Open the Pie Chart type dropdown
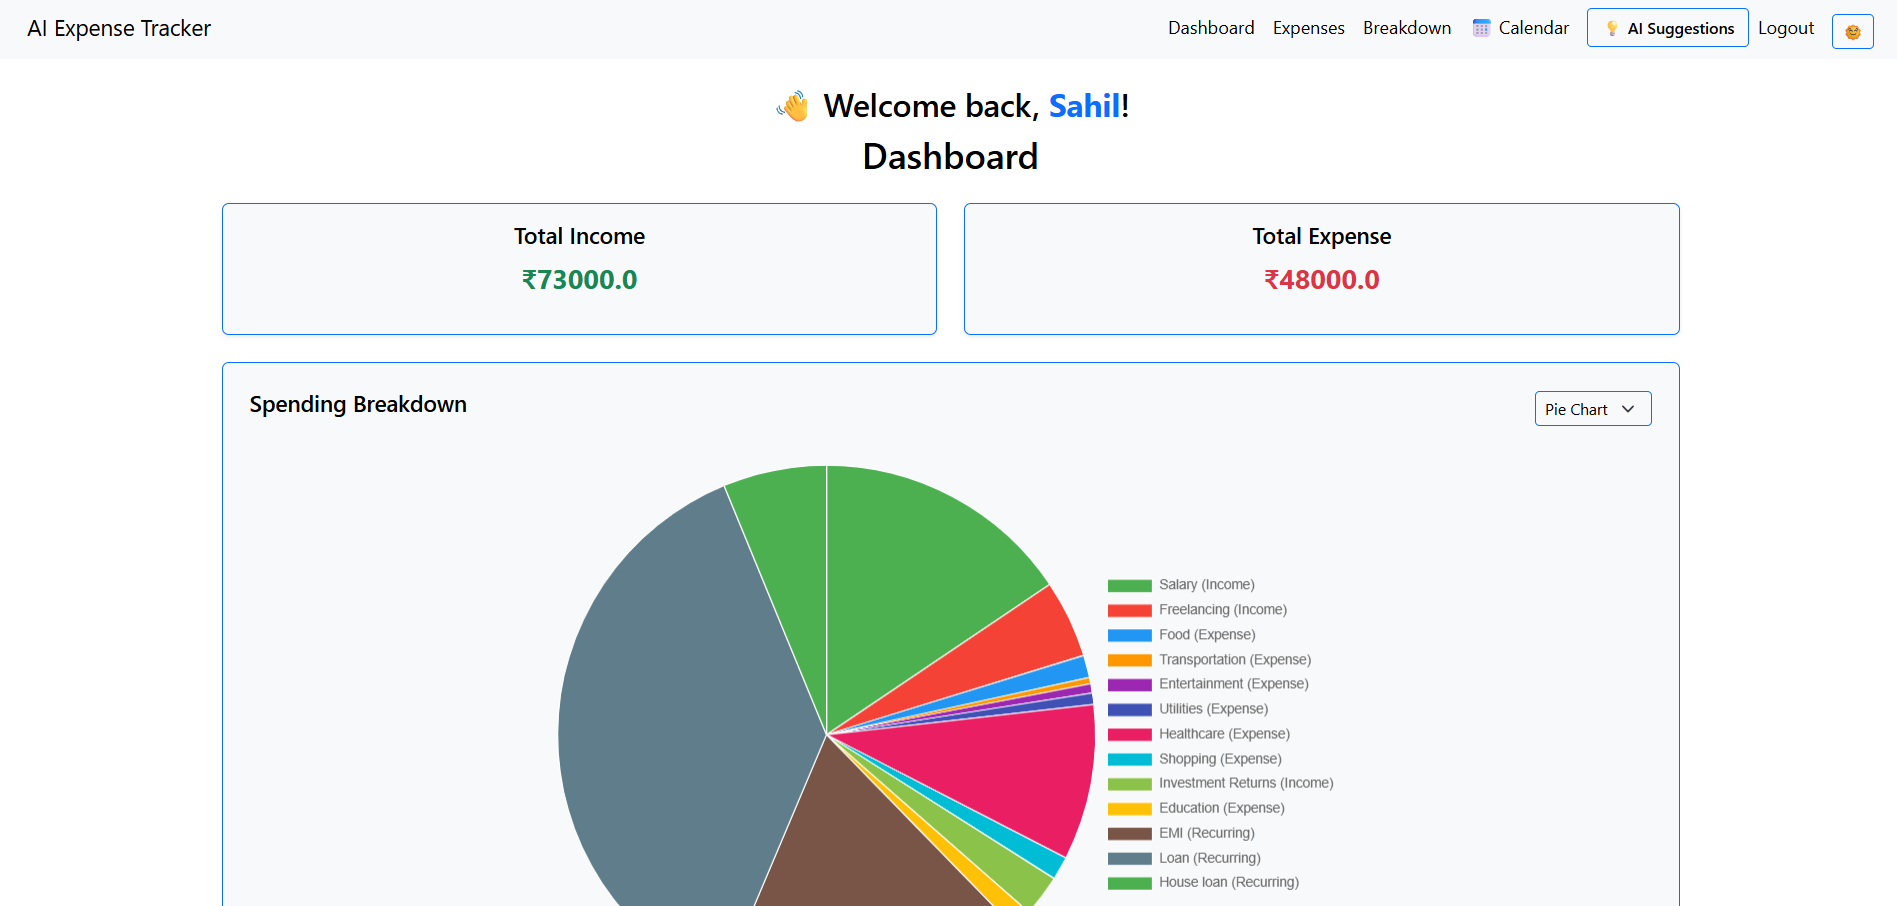Viewport: 1897px width, 906px height. tap(1592, 408)
